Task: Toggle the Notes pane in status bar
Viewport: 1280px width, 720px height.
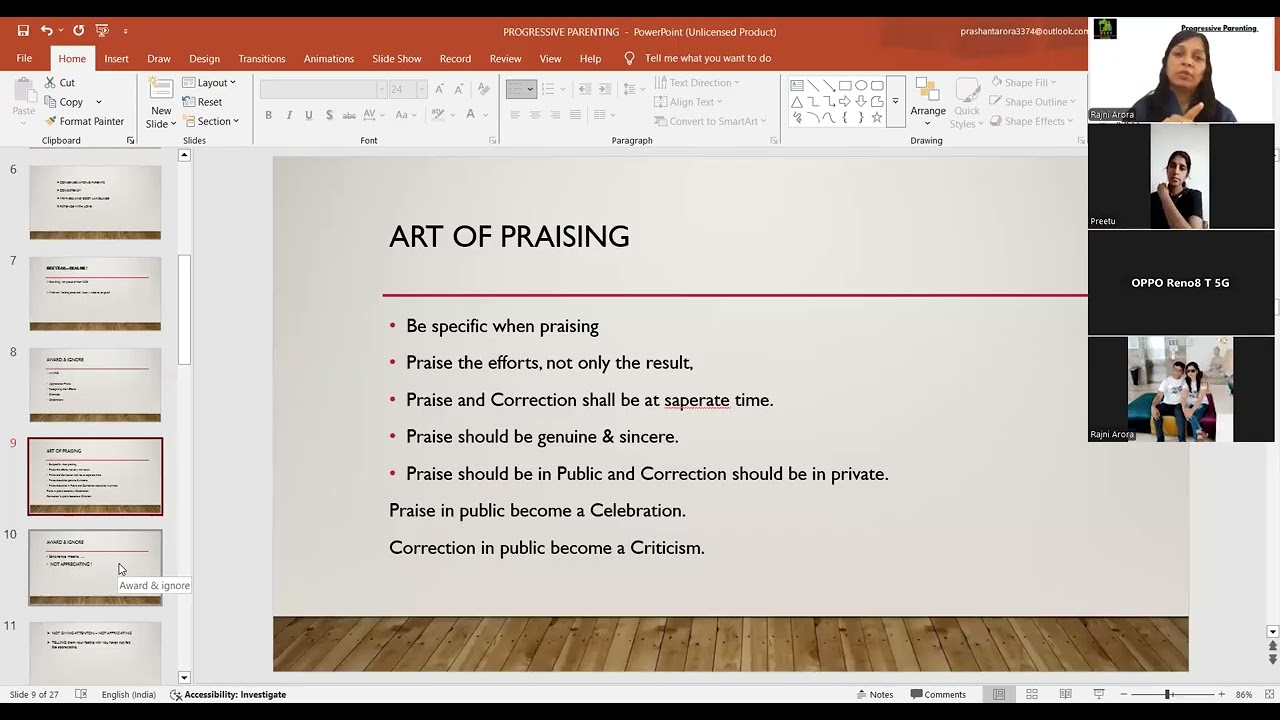Action: [875, 694]
